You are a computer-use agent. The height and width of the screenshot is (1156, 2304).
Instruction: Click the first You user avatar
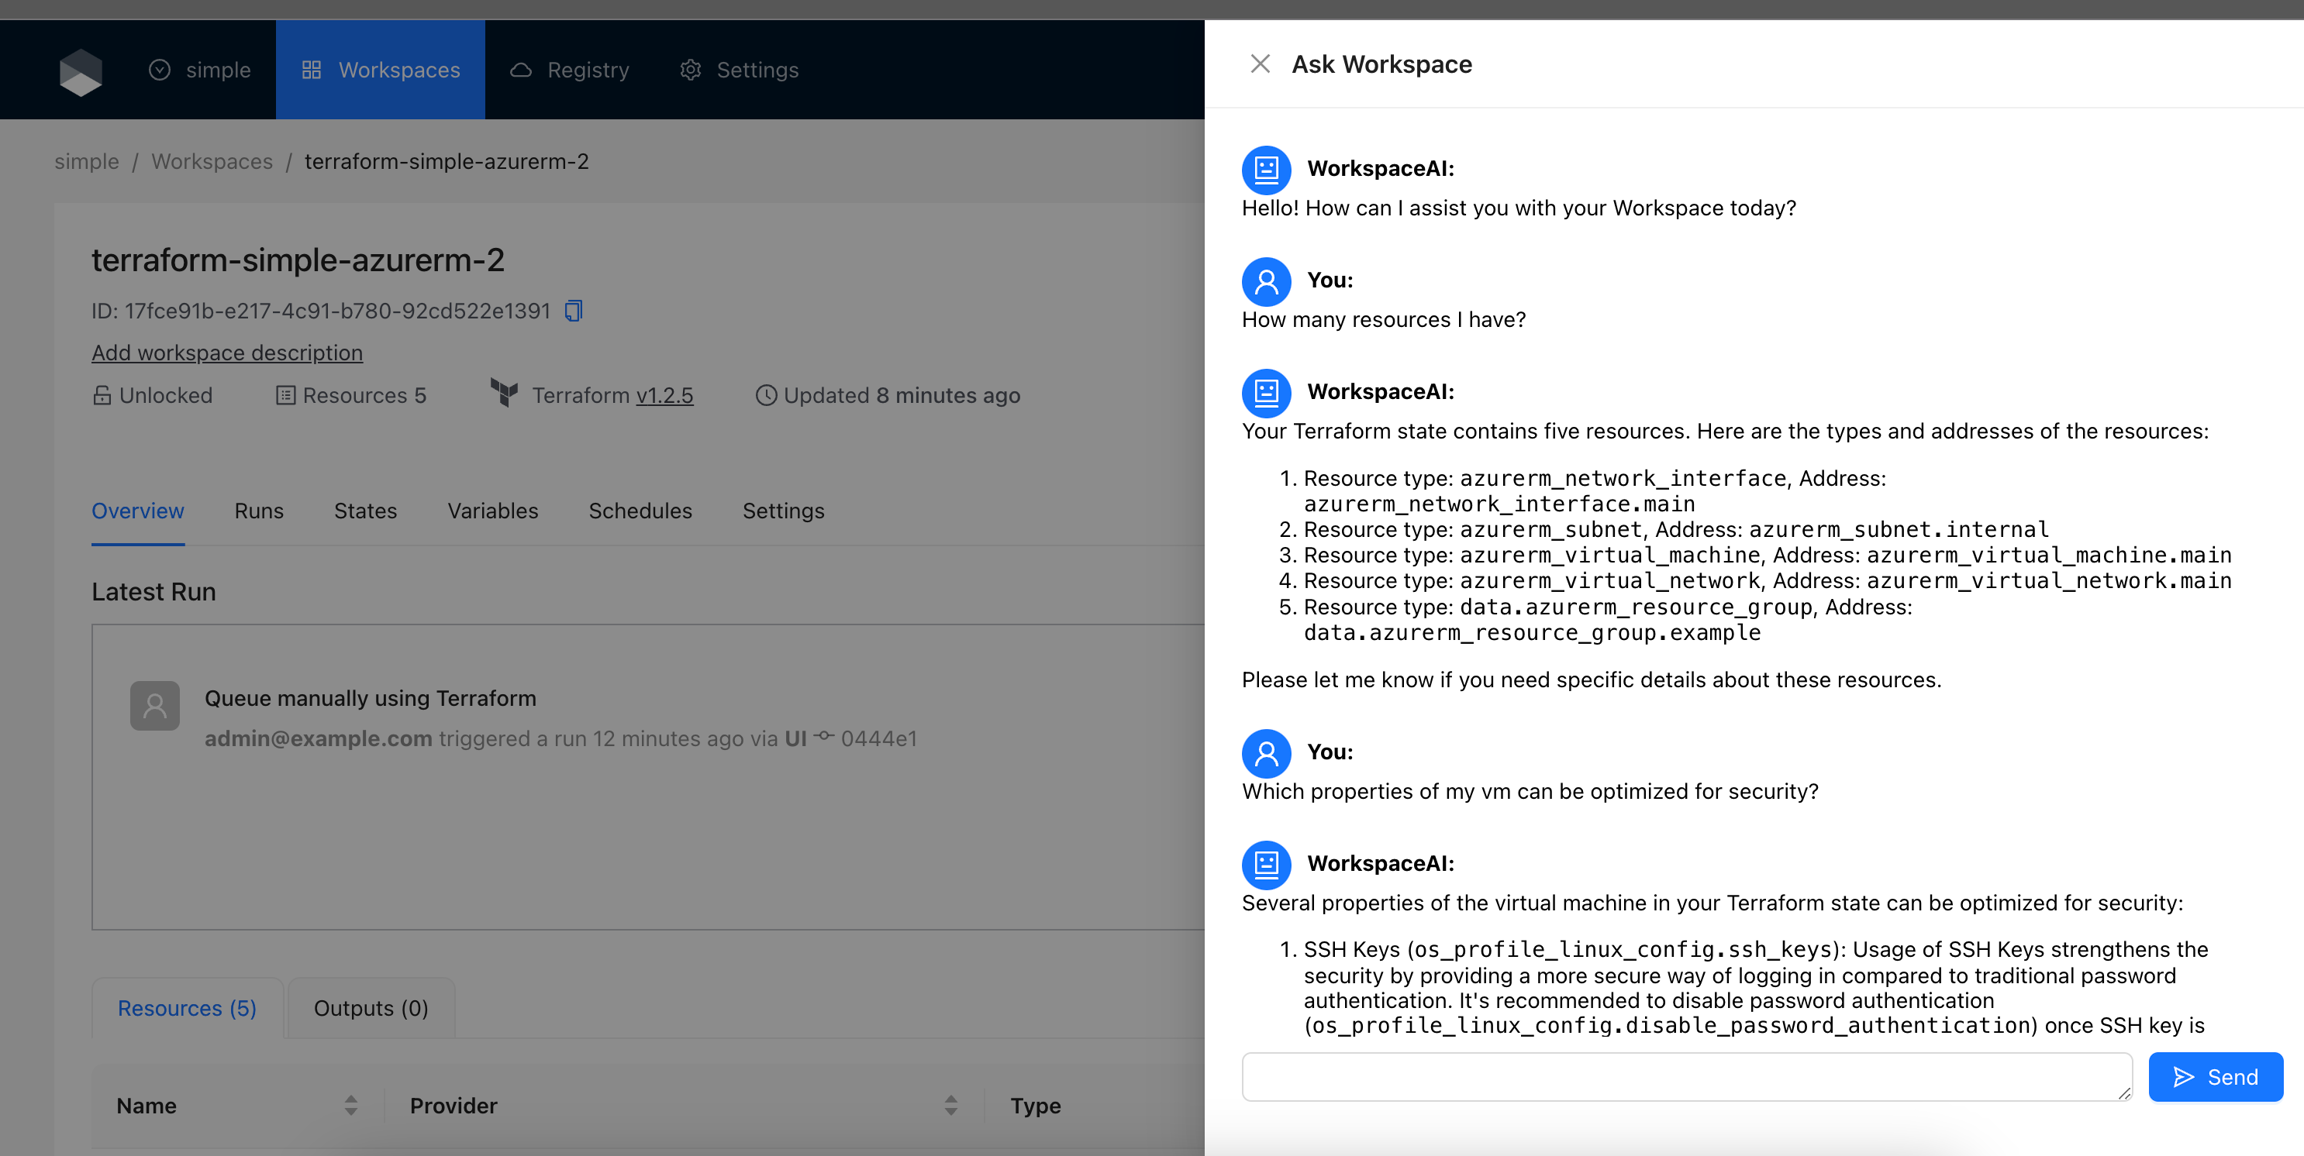[x=1266, y=281]
